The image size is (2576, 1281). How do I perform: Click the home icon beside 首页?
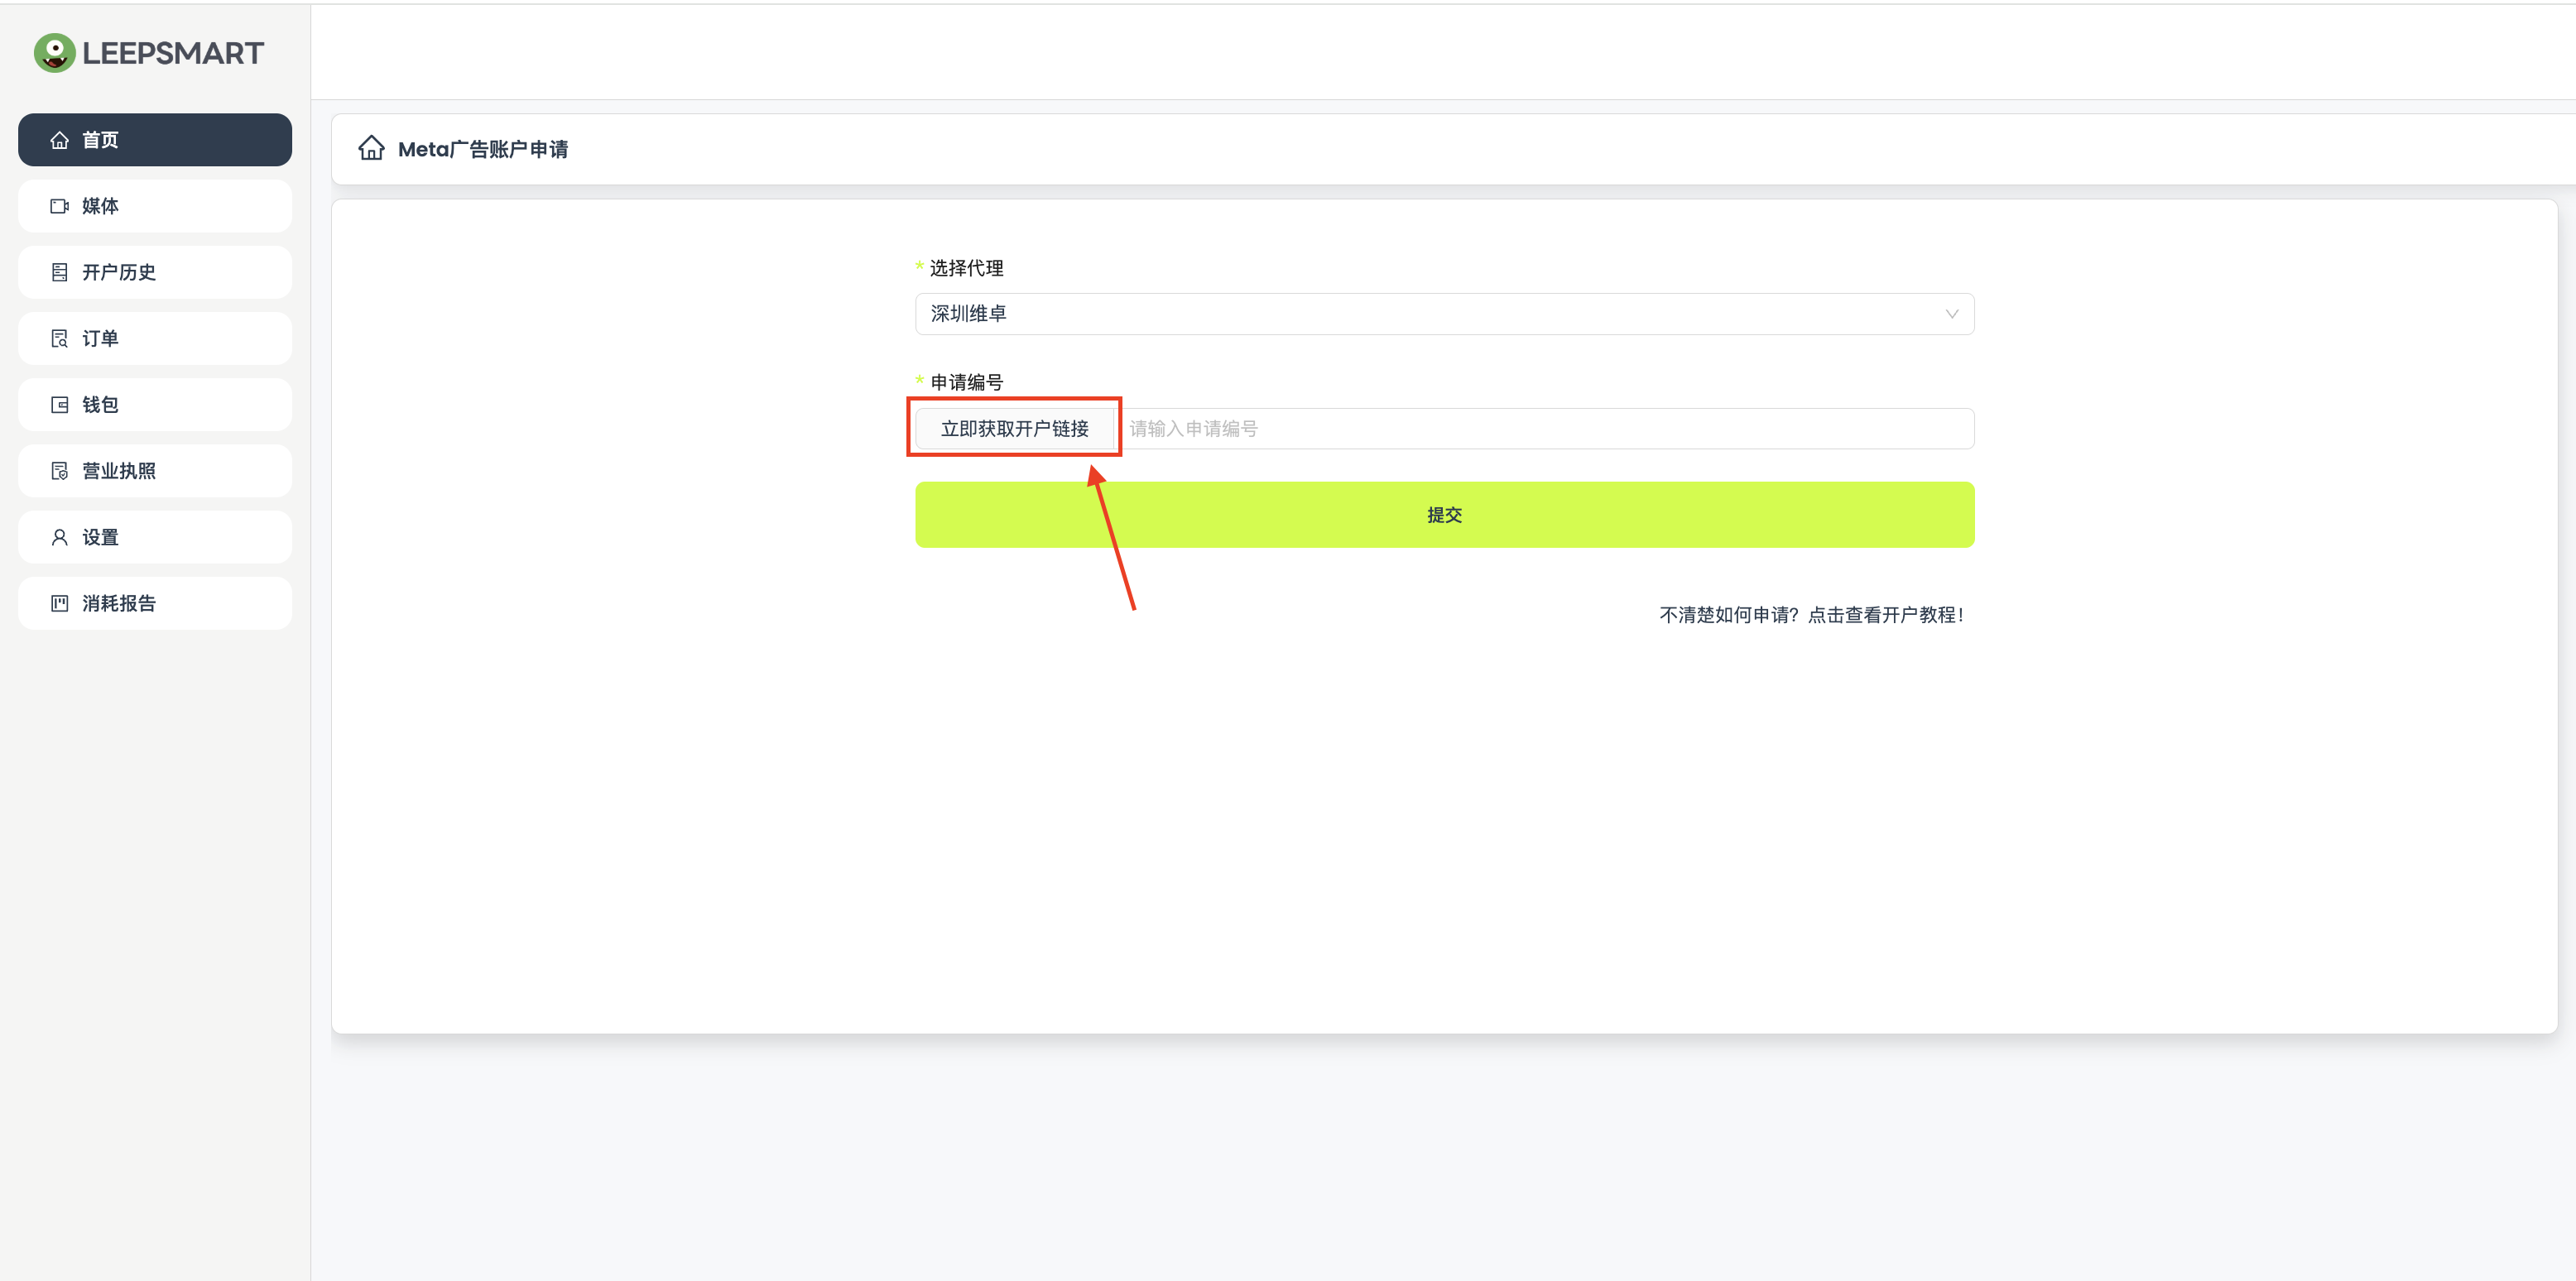click(x=60, y=140)
